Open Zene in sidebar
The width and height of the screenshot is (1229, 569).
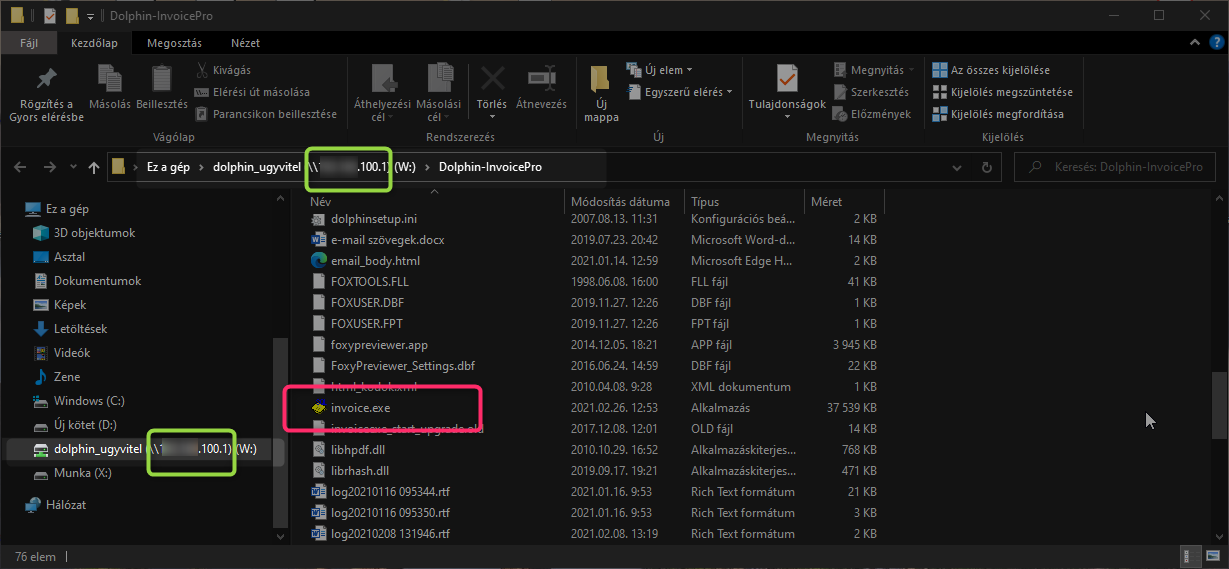tap(56, 377)
